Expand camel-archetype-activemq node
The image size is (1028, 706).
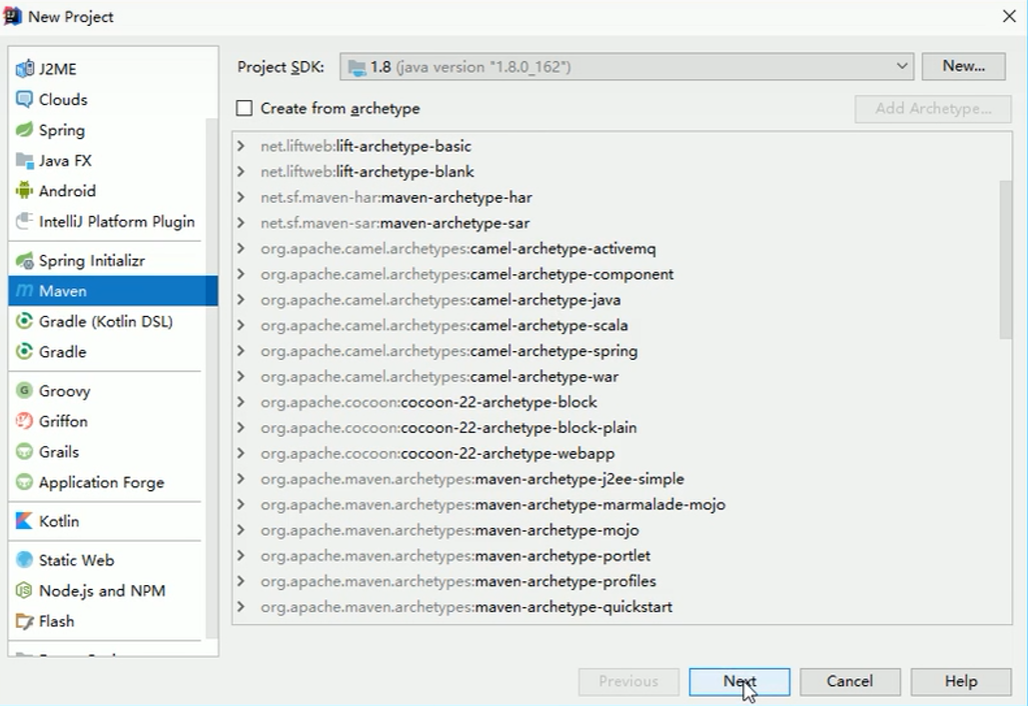(241, 248)
